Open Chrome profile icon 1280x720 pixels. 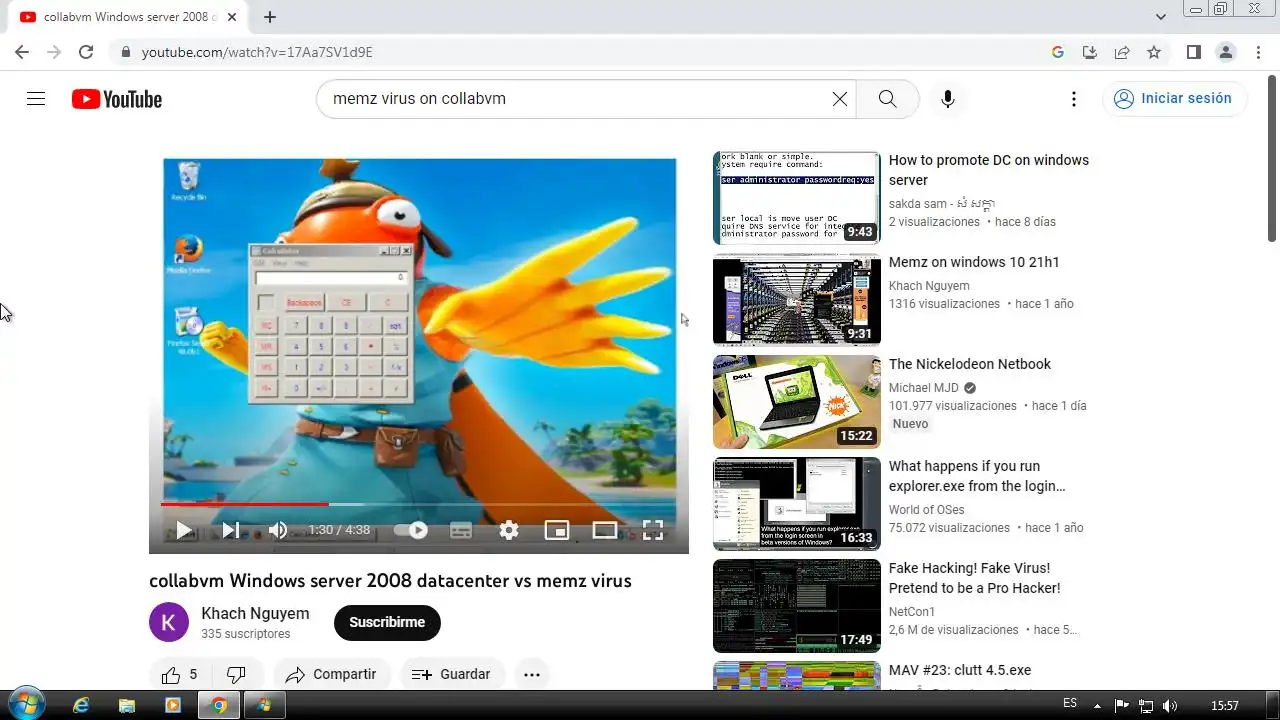1225,52
